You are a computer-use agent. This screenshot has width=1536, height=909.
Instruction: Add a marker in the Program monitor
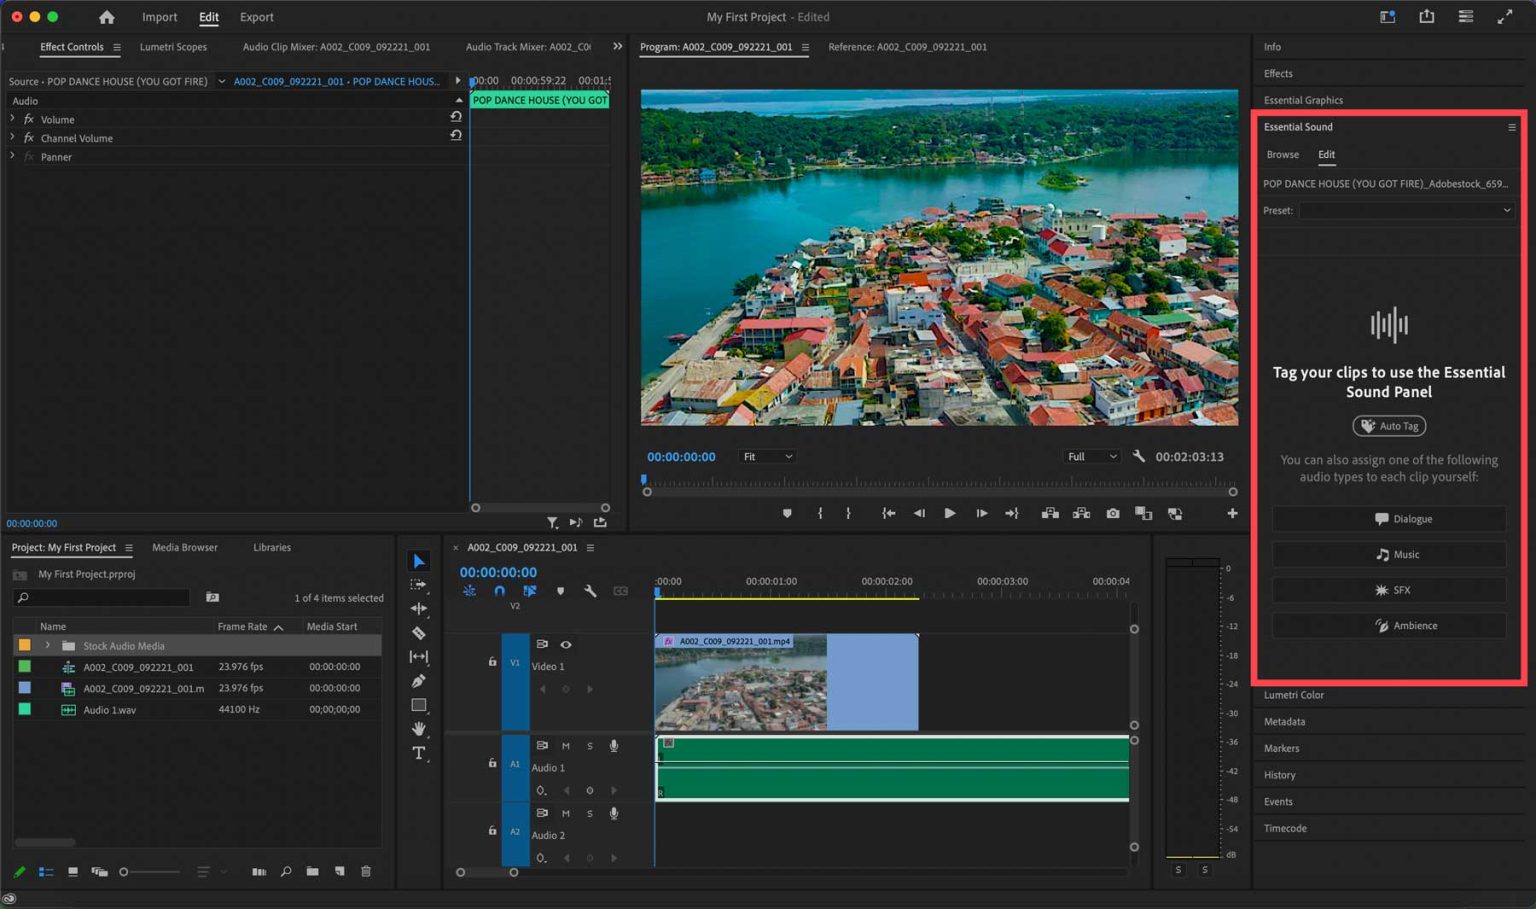[787, 513]
